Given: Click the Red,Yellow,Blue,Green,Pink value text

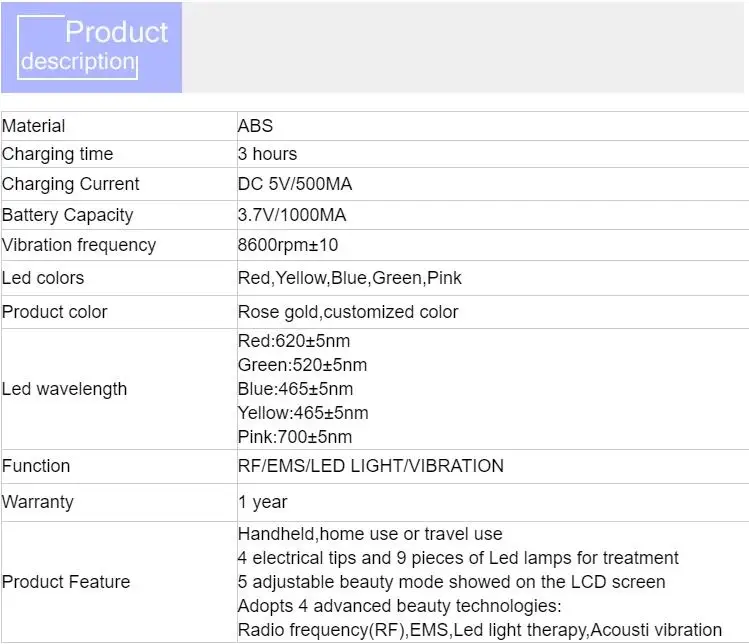Looking at the screenshot, I should 350,278.
